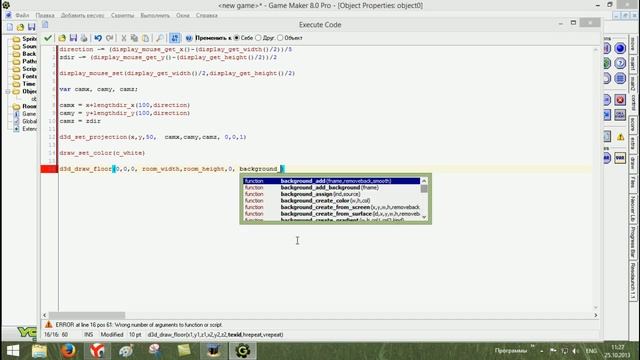Apply code to Себе (self) option
This screenshot has height=360, width=640.
click(x=244, y=38)
